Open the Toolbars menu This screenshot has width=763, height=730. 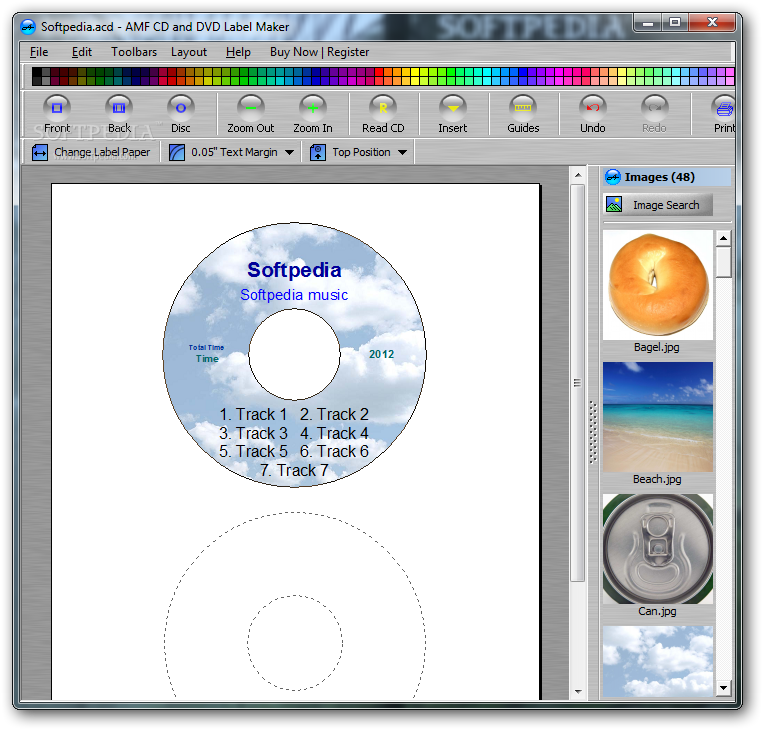click(x=134, y=52)
